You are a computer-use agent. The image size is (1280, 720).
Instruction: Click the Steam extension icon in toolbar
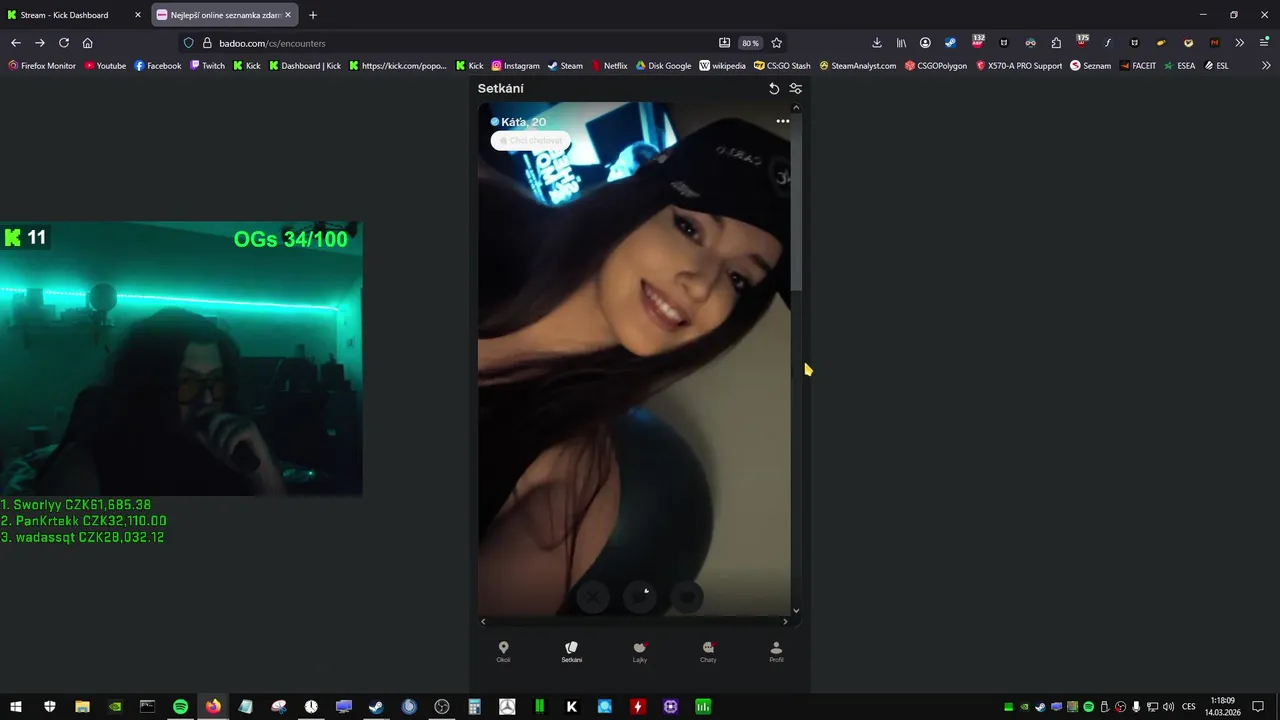(x=950, y=43)
